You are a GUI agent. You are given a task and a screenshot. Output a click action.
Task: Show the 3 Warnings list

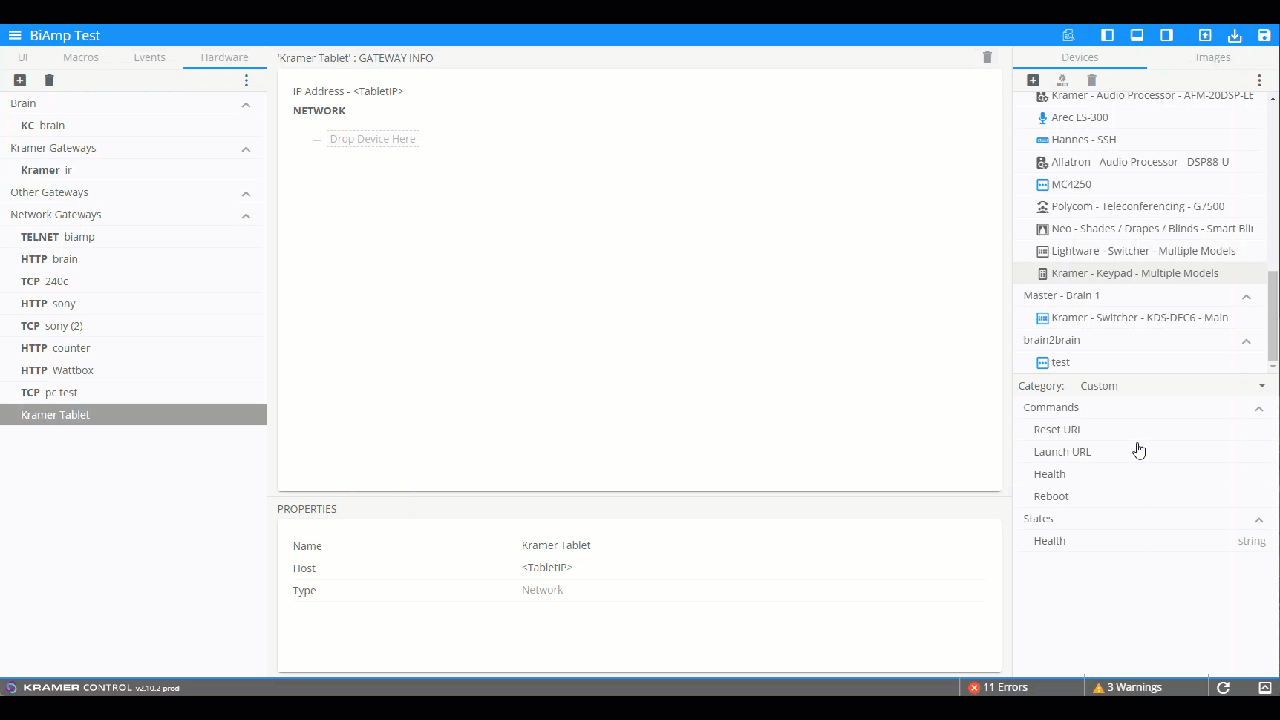1127,688
